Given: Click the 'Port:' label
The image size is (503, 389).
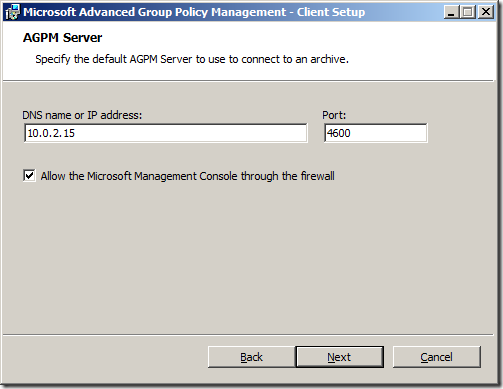Looking at the screenshot, I should [334, 115].
